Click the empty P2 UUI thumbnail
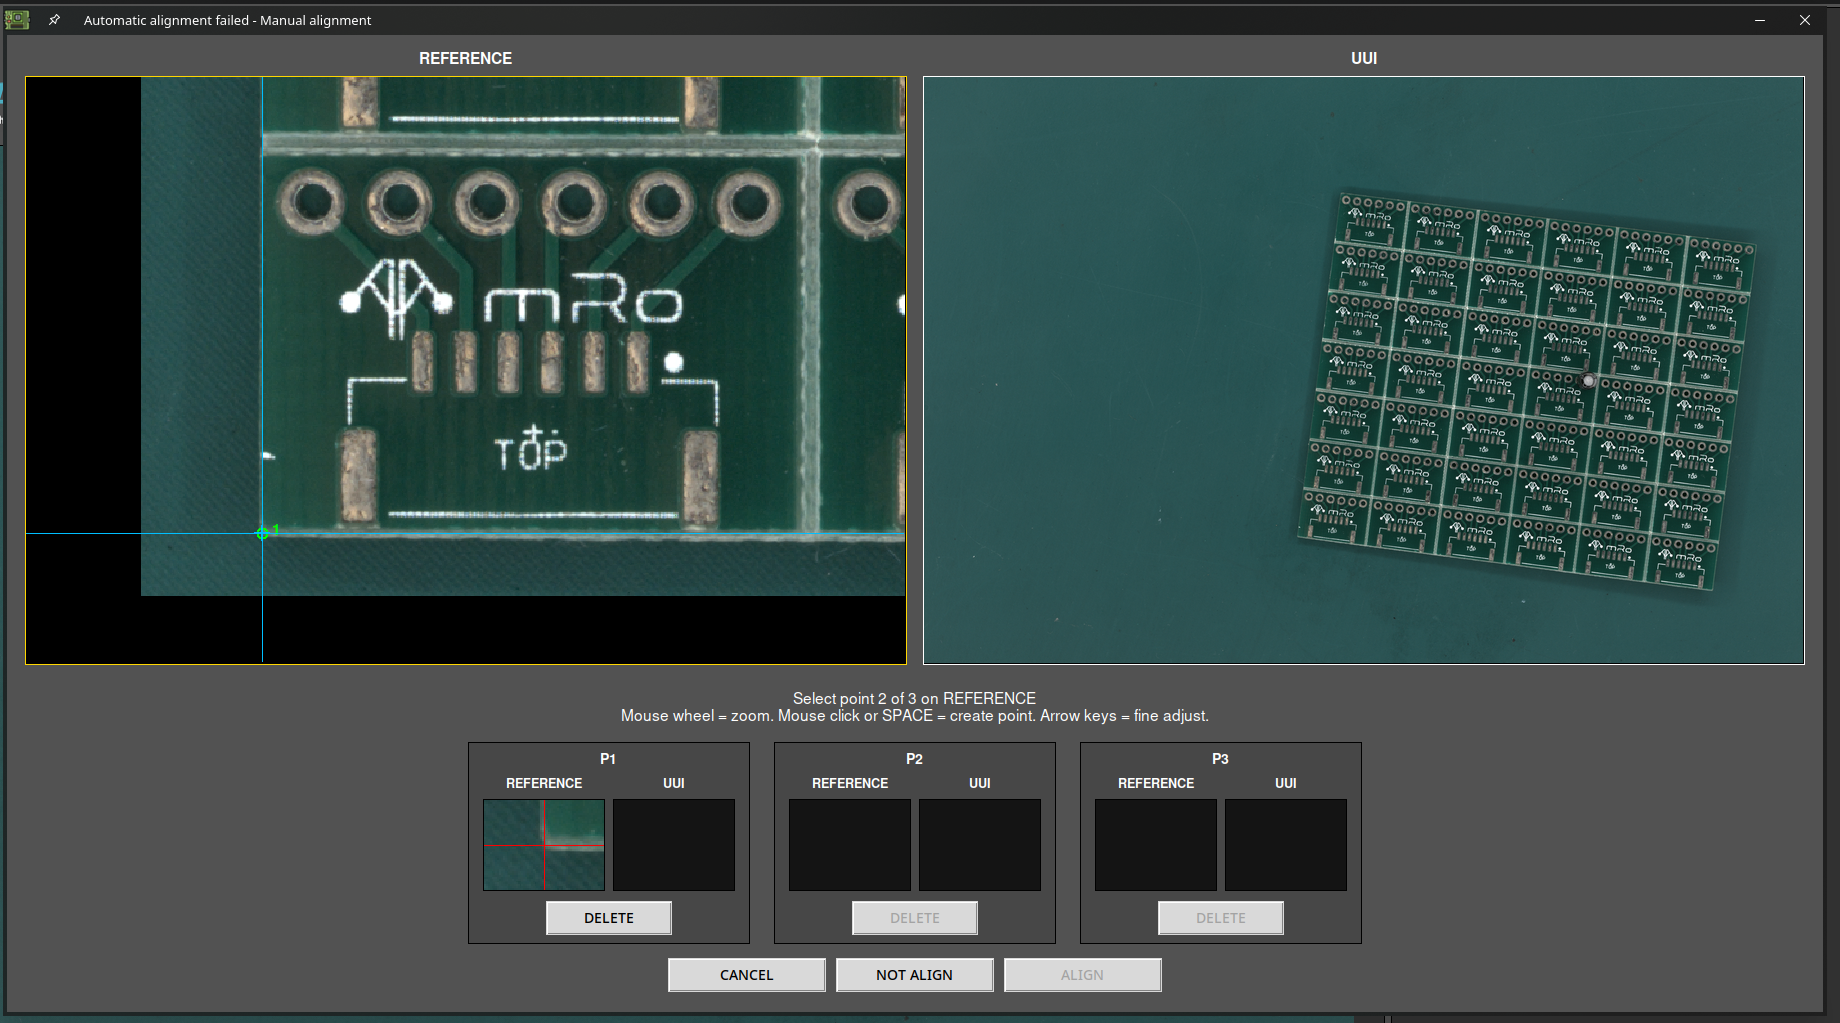This screenshot has height=1023, width=1840. pyautogui.click(x=980, y=845)
